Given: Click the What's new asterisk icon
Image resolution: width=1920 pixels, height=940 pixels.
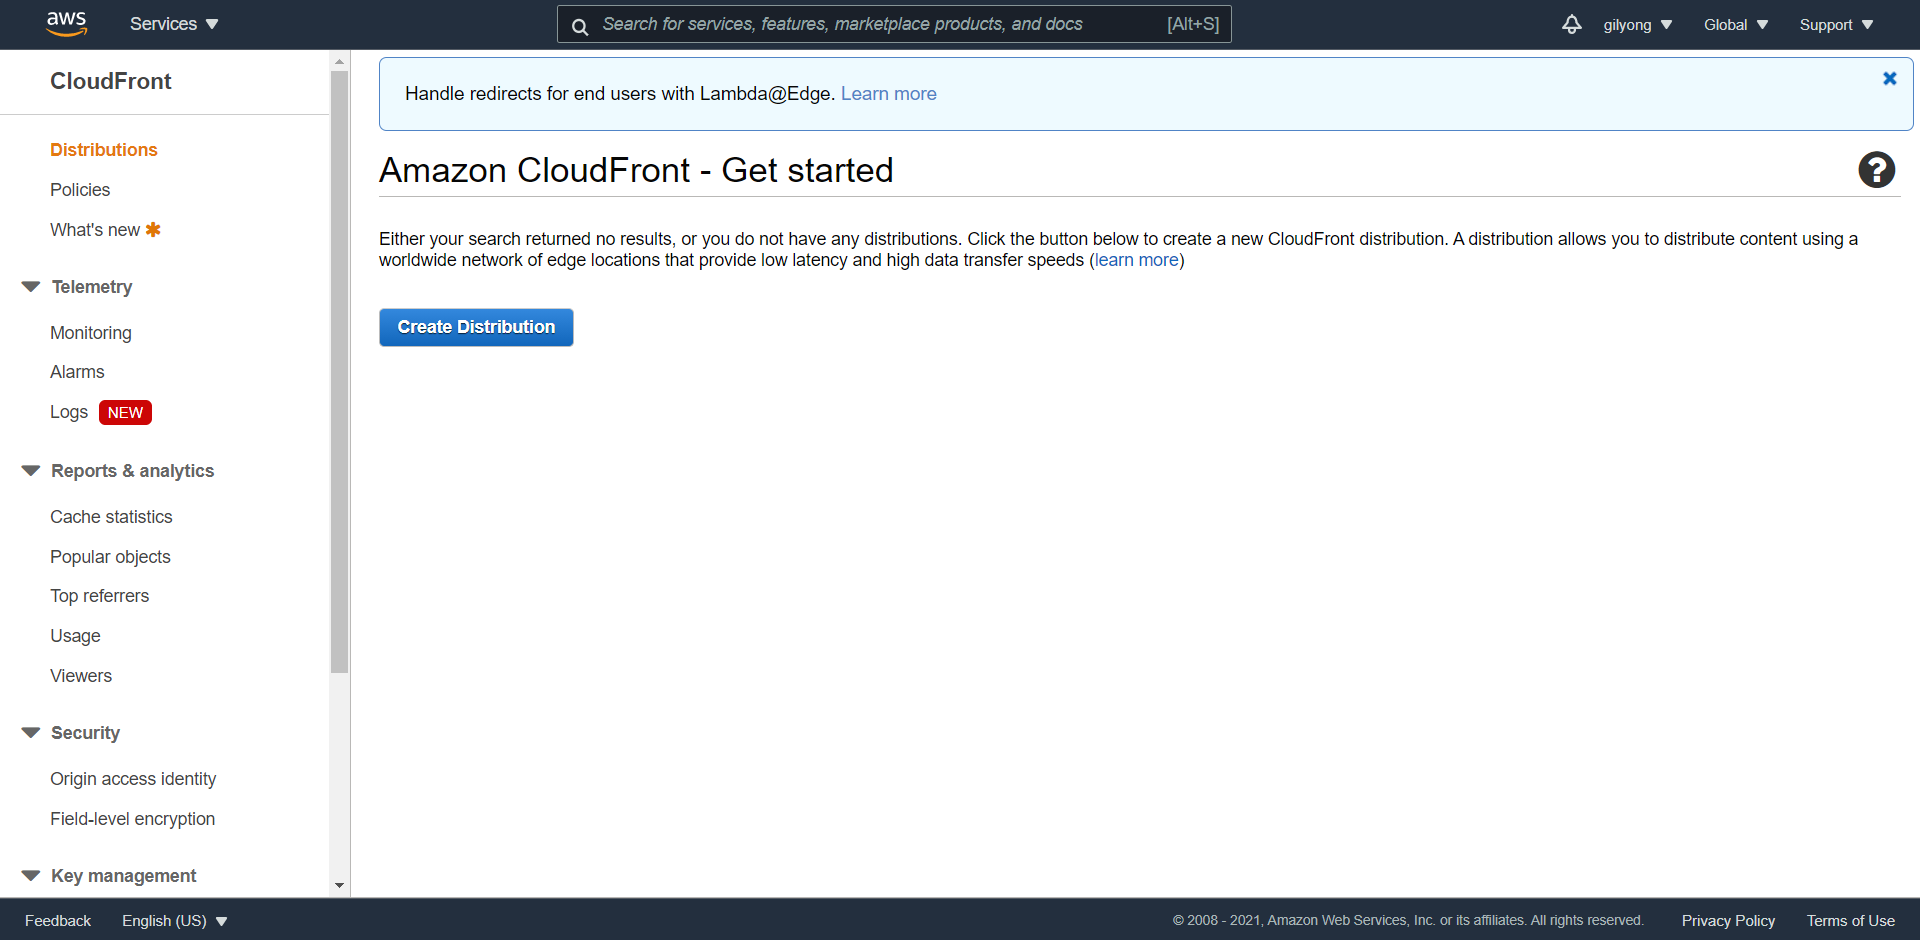Looking at the screenshot, I should pyautogui.click(x=153, y=230).
